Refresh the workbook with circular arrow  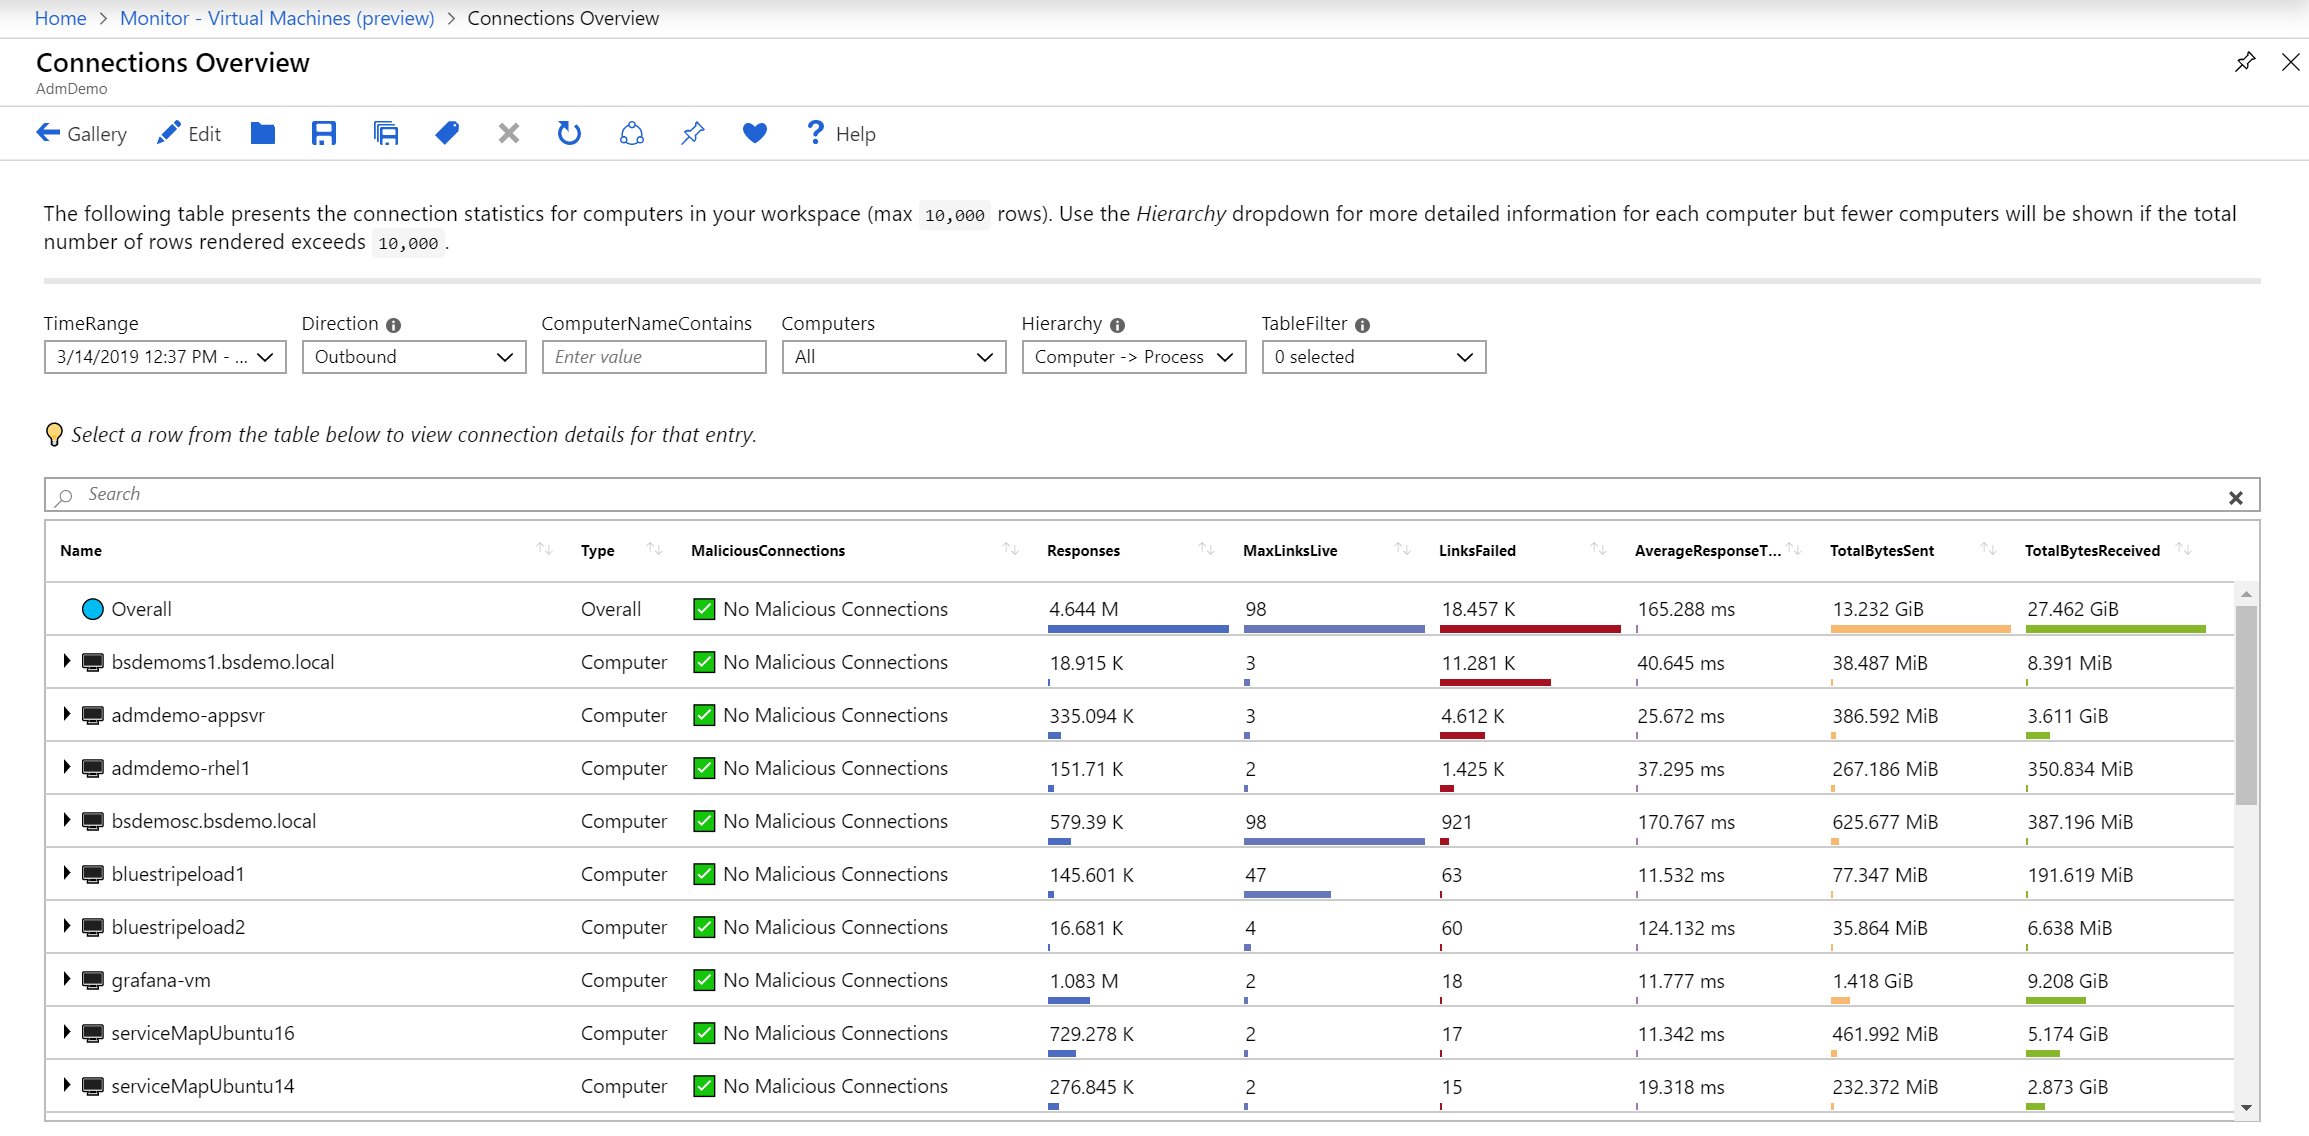[569, 133]
